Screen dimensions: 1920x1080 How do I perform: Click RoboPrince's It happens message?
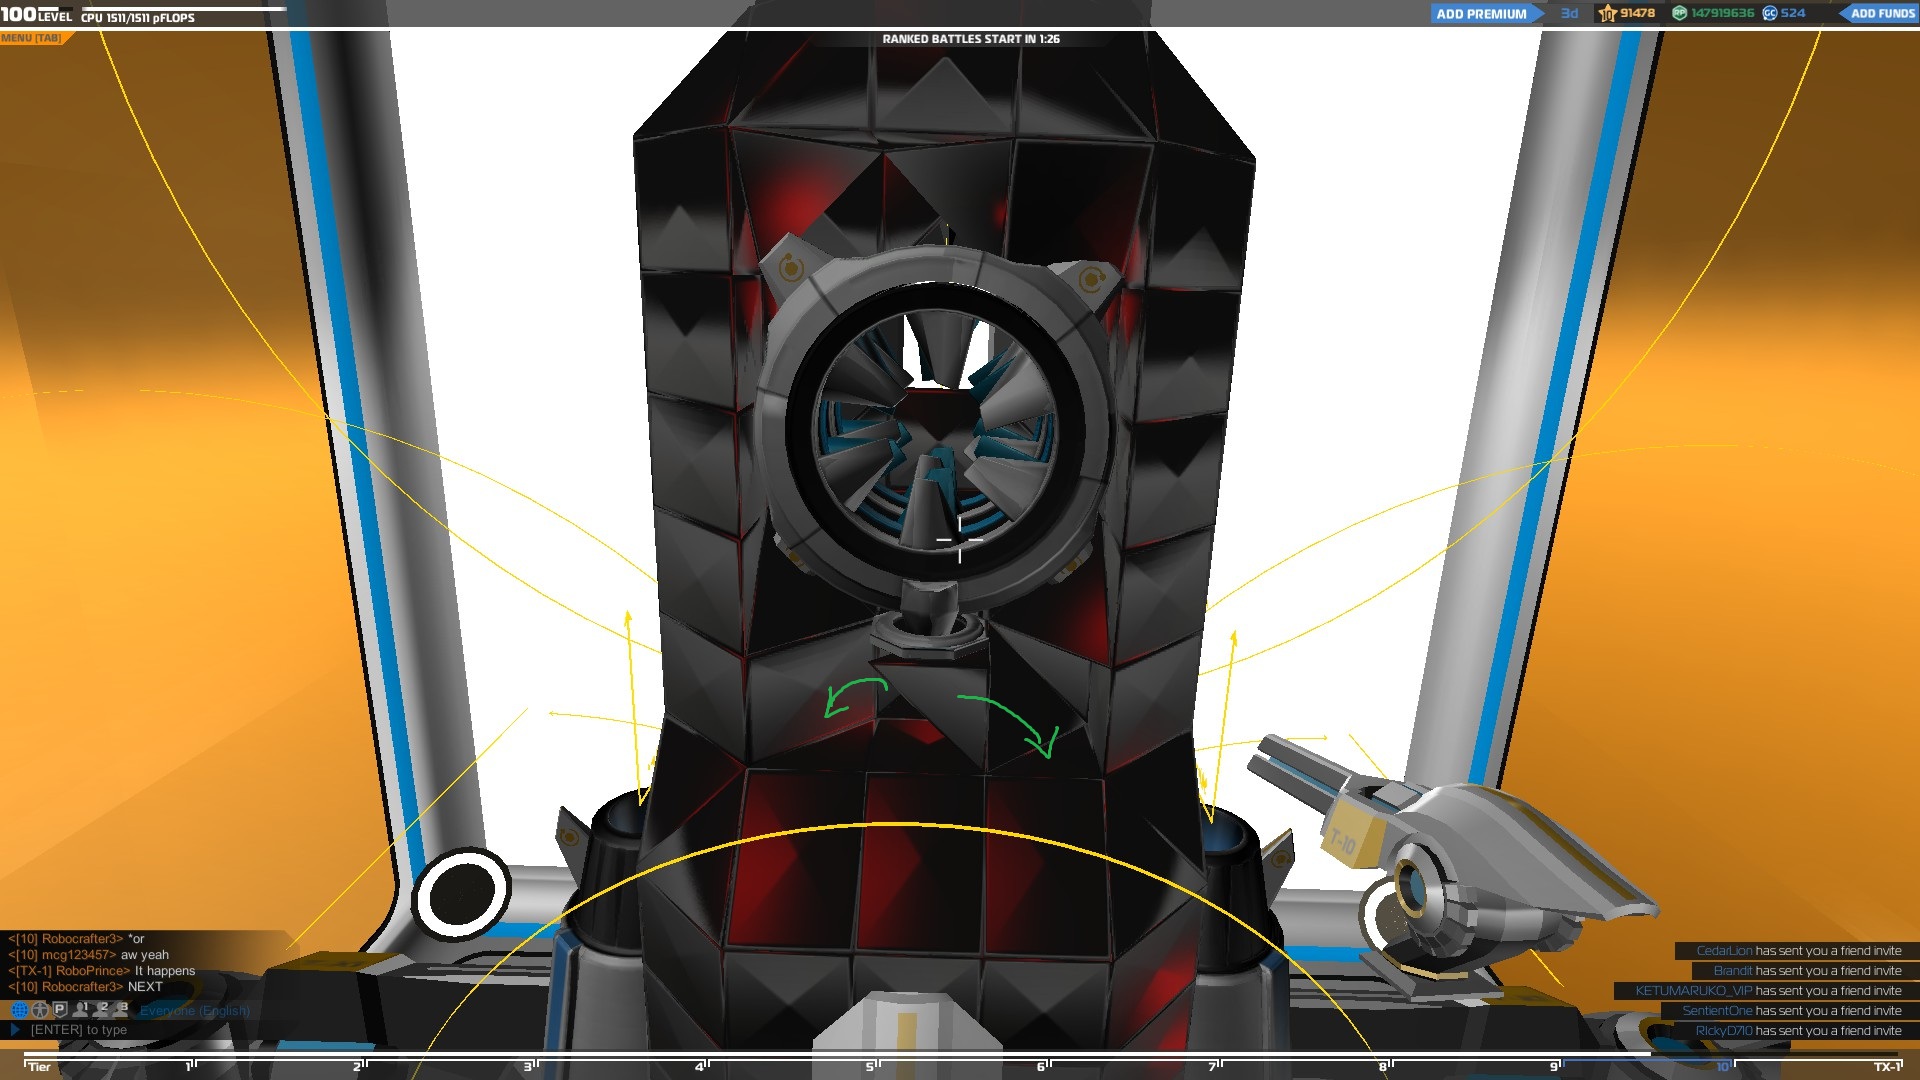tap(101, 971)
